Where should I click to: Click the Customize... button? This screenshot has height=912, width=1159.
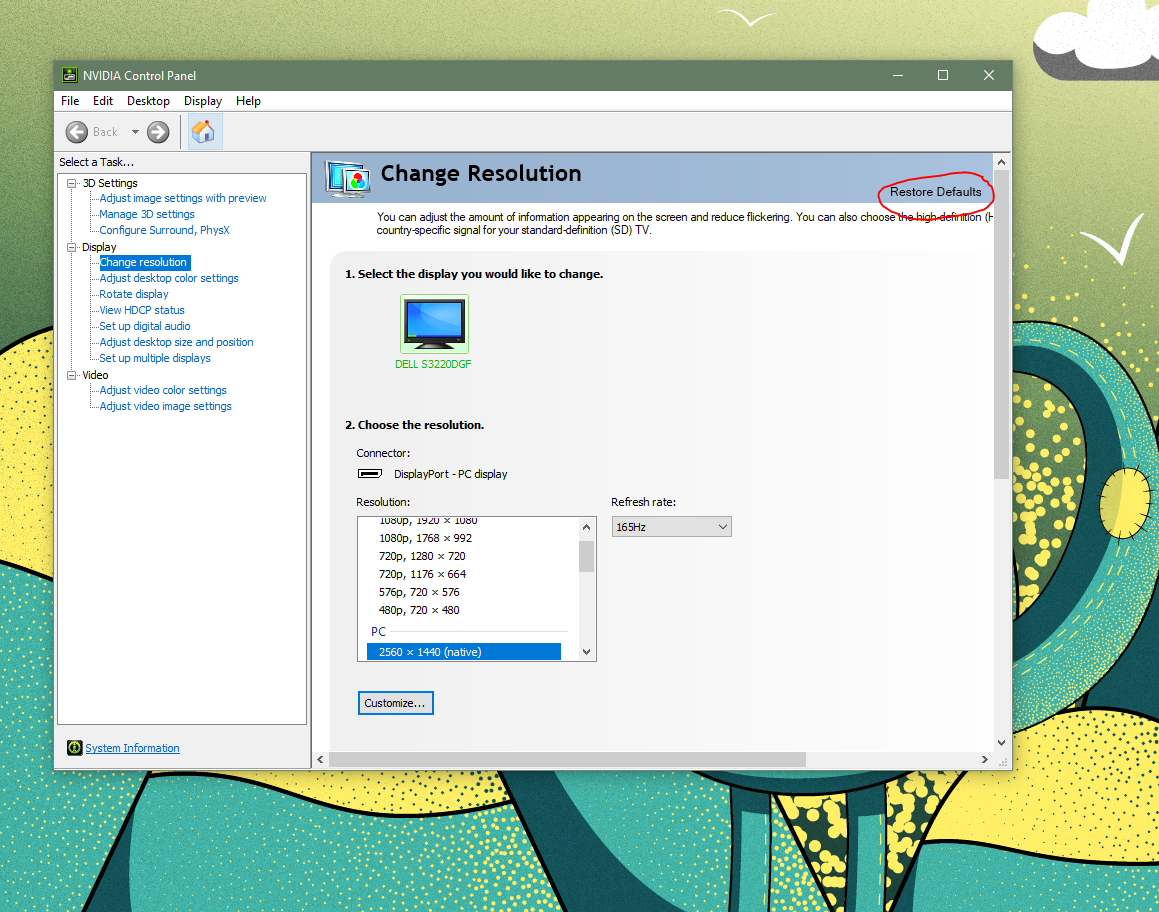pos(395,703)
